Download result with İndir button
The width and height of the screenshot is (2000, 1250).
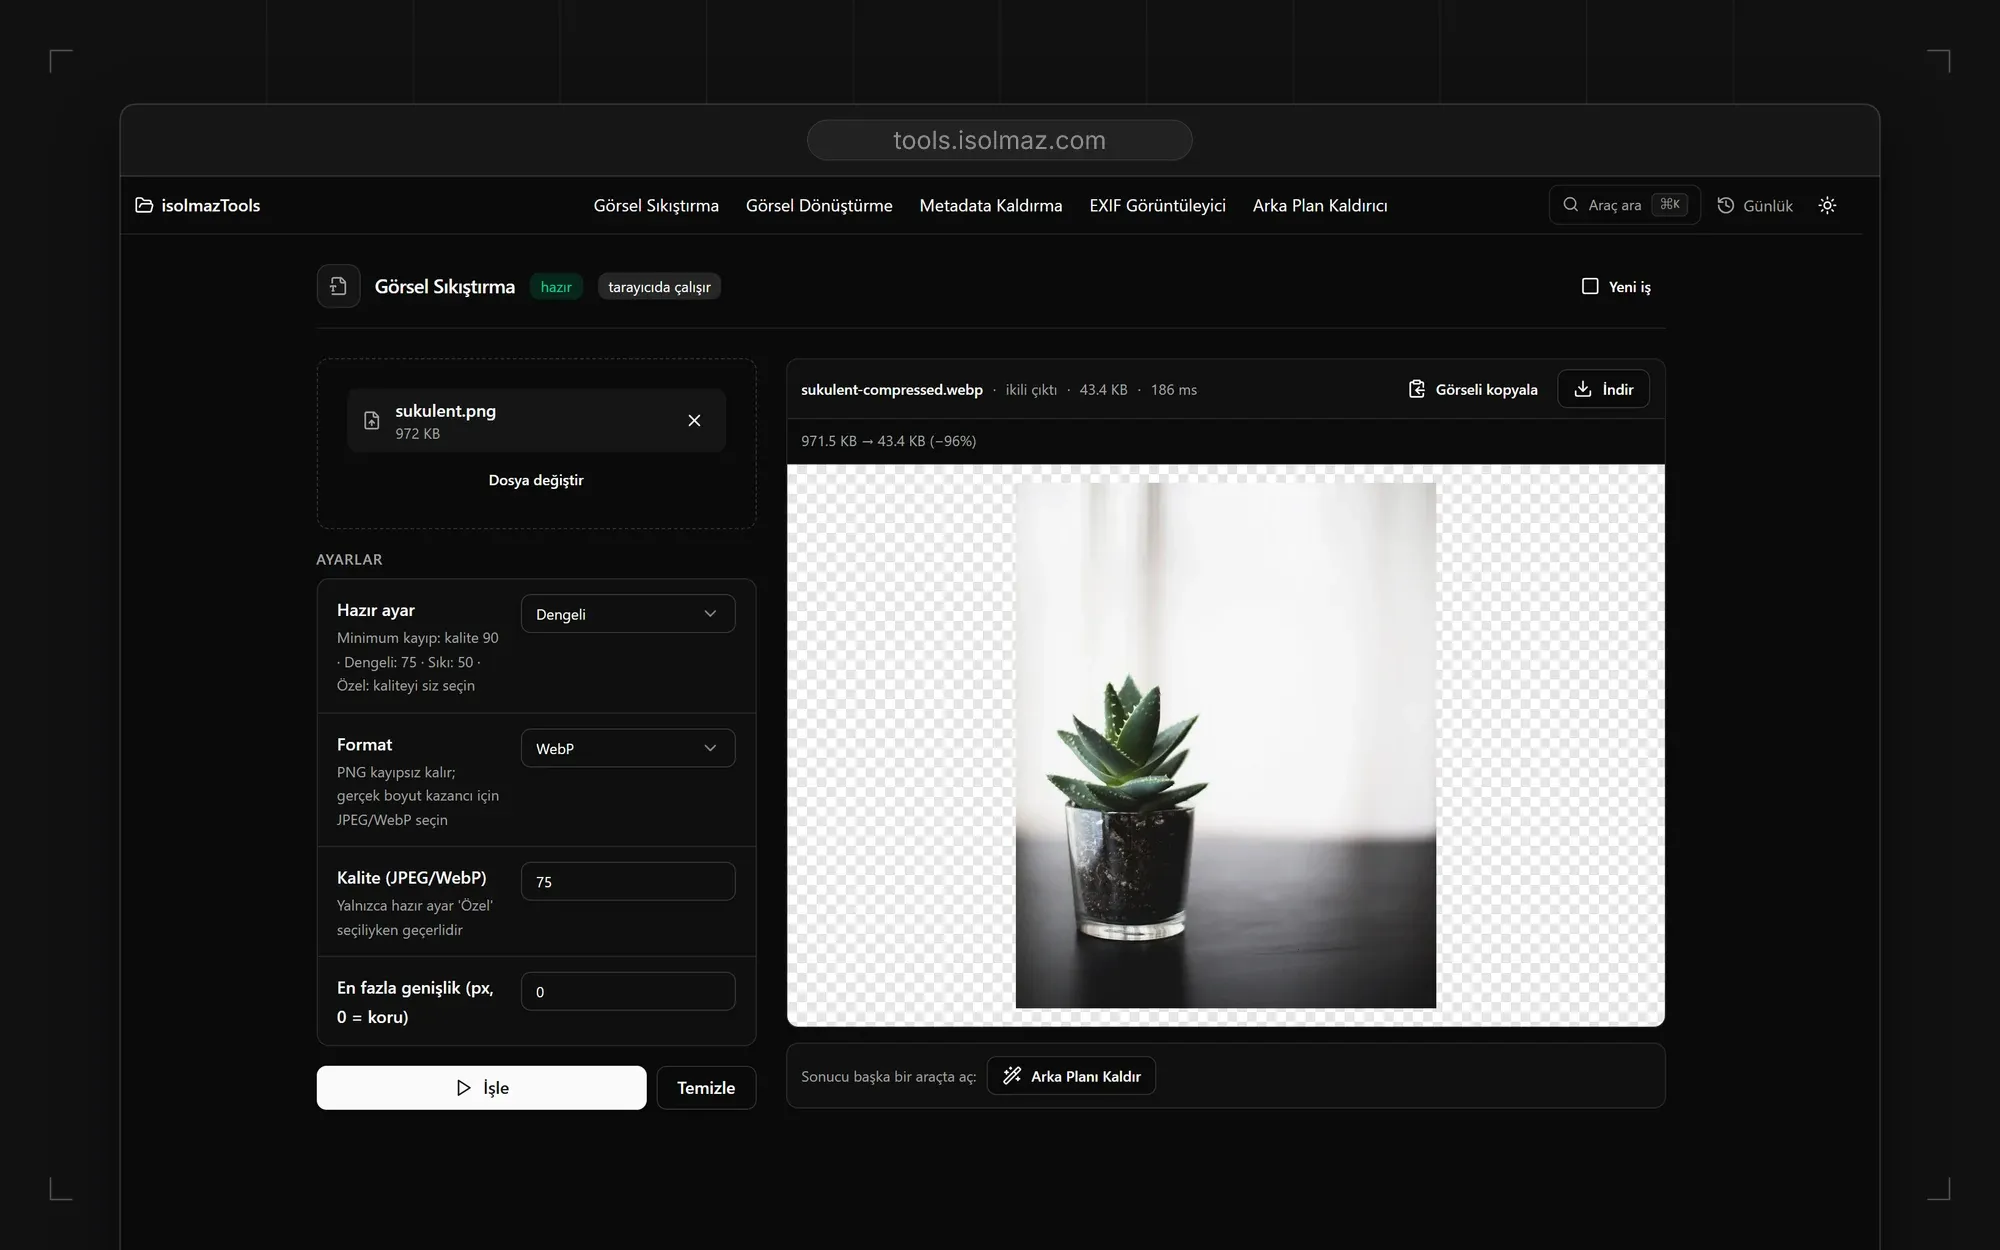tap(1603, 389)
